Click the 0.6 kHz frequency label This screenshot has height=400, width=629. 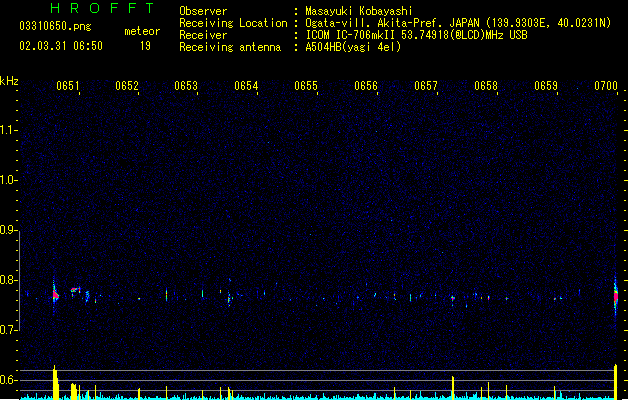tap(8, 380)
